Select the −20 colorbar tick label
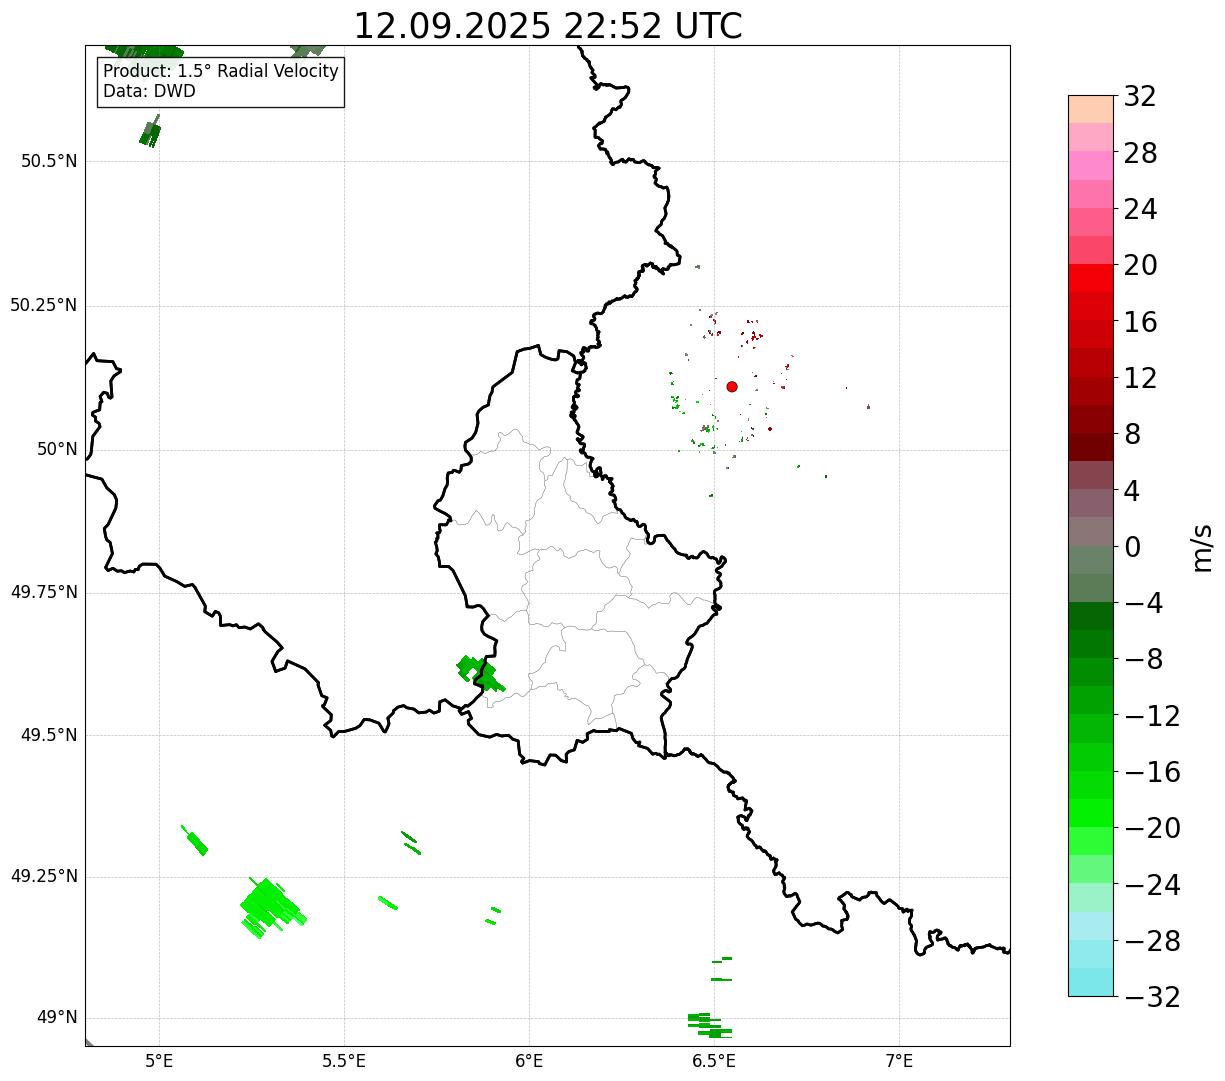1225x1081 pixels. tap(1152, 828)
